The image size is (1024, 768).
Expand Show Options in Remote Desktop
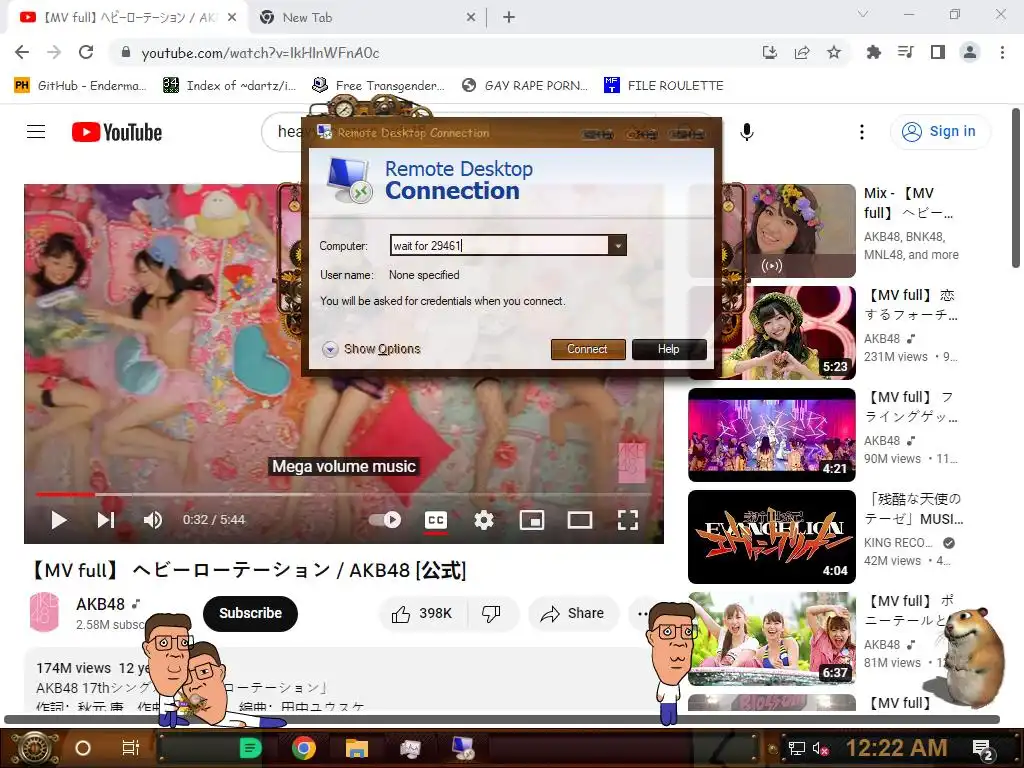(x=372, y=349)
